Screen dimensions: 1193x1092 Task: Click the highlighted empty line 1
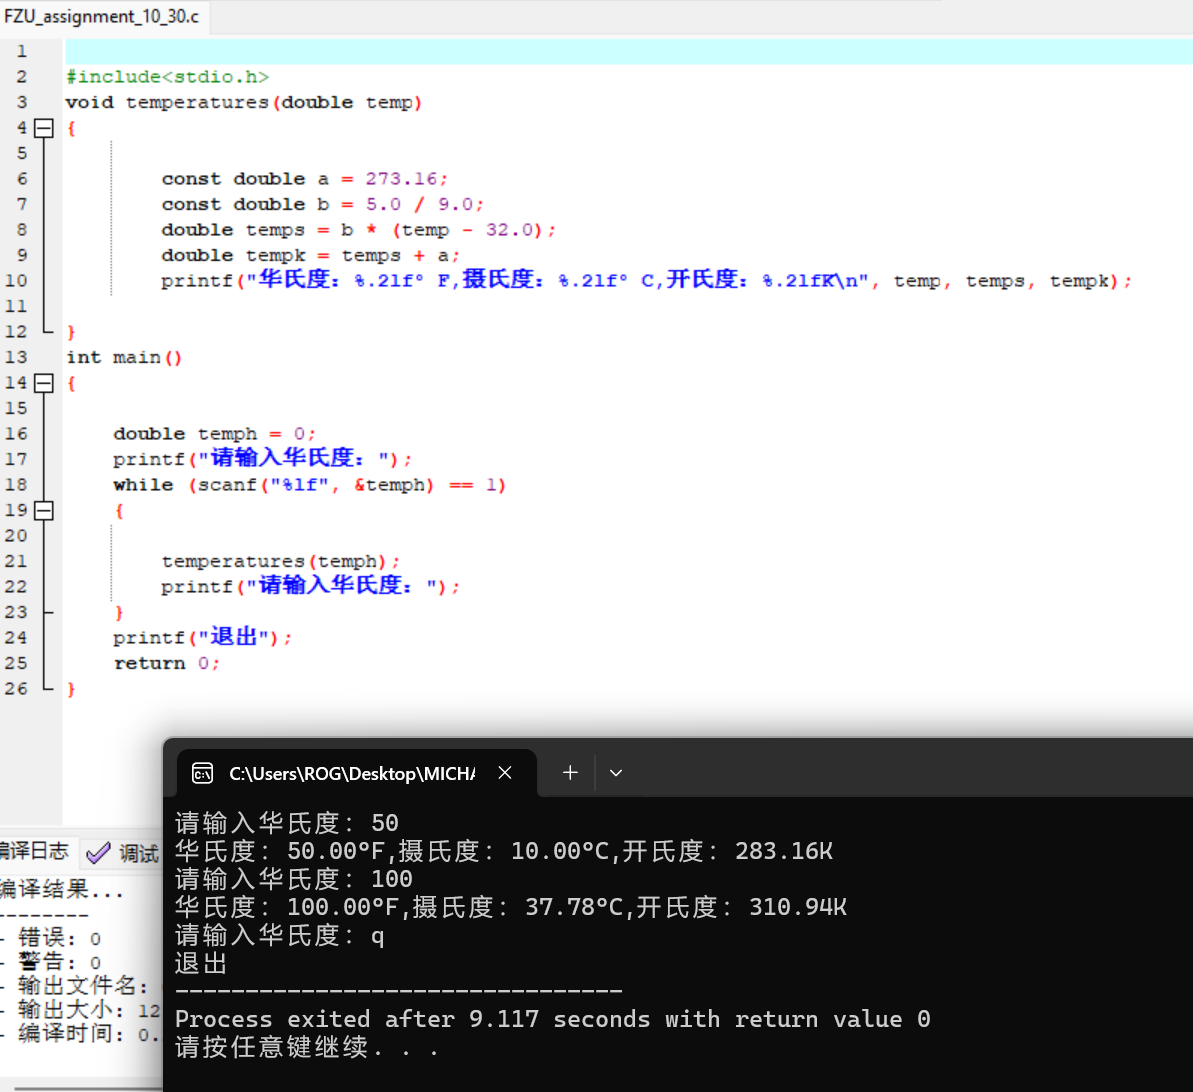(628, 52)
